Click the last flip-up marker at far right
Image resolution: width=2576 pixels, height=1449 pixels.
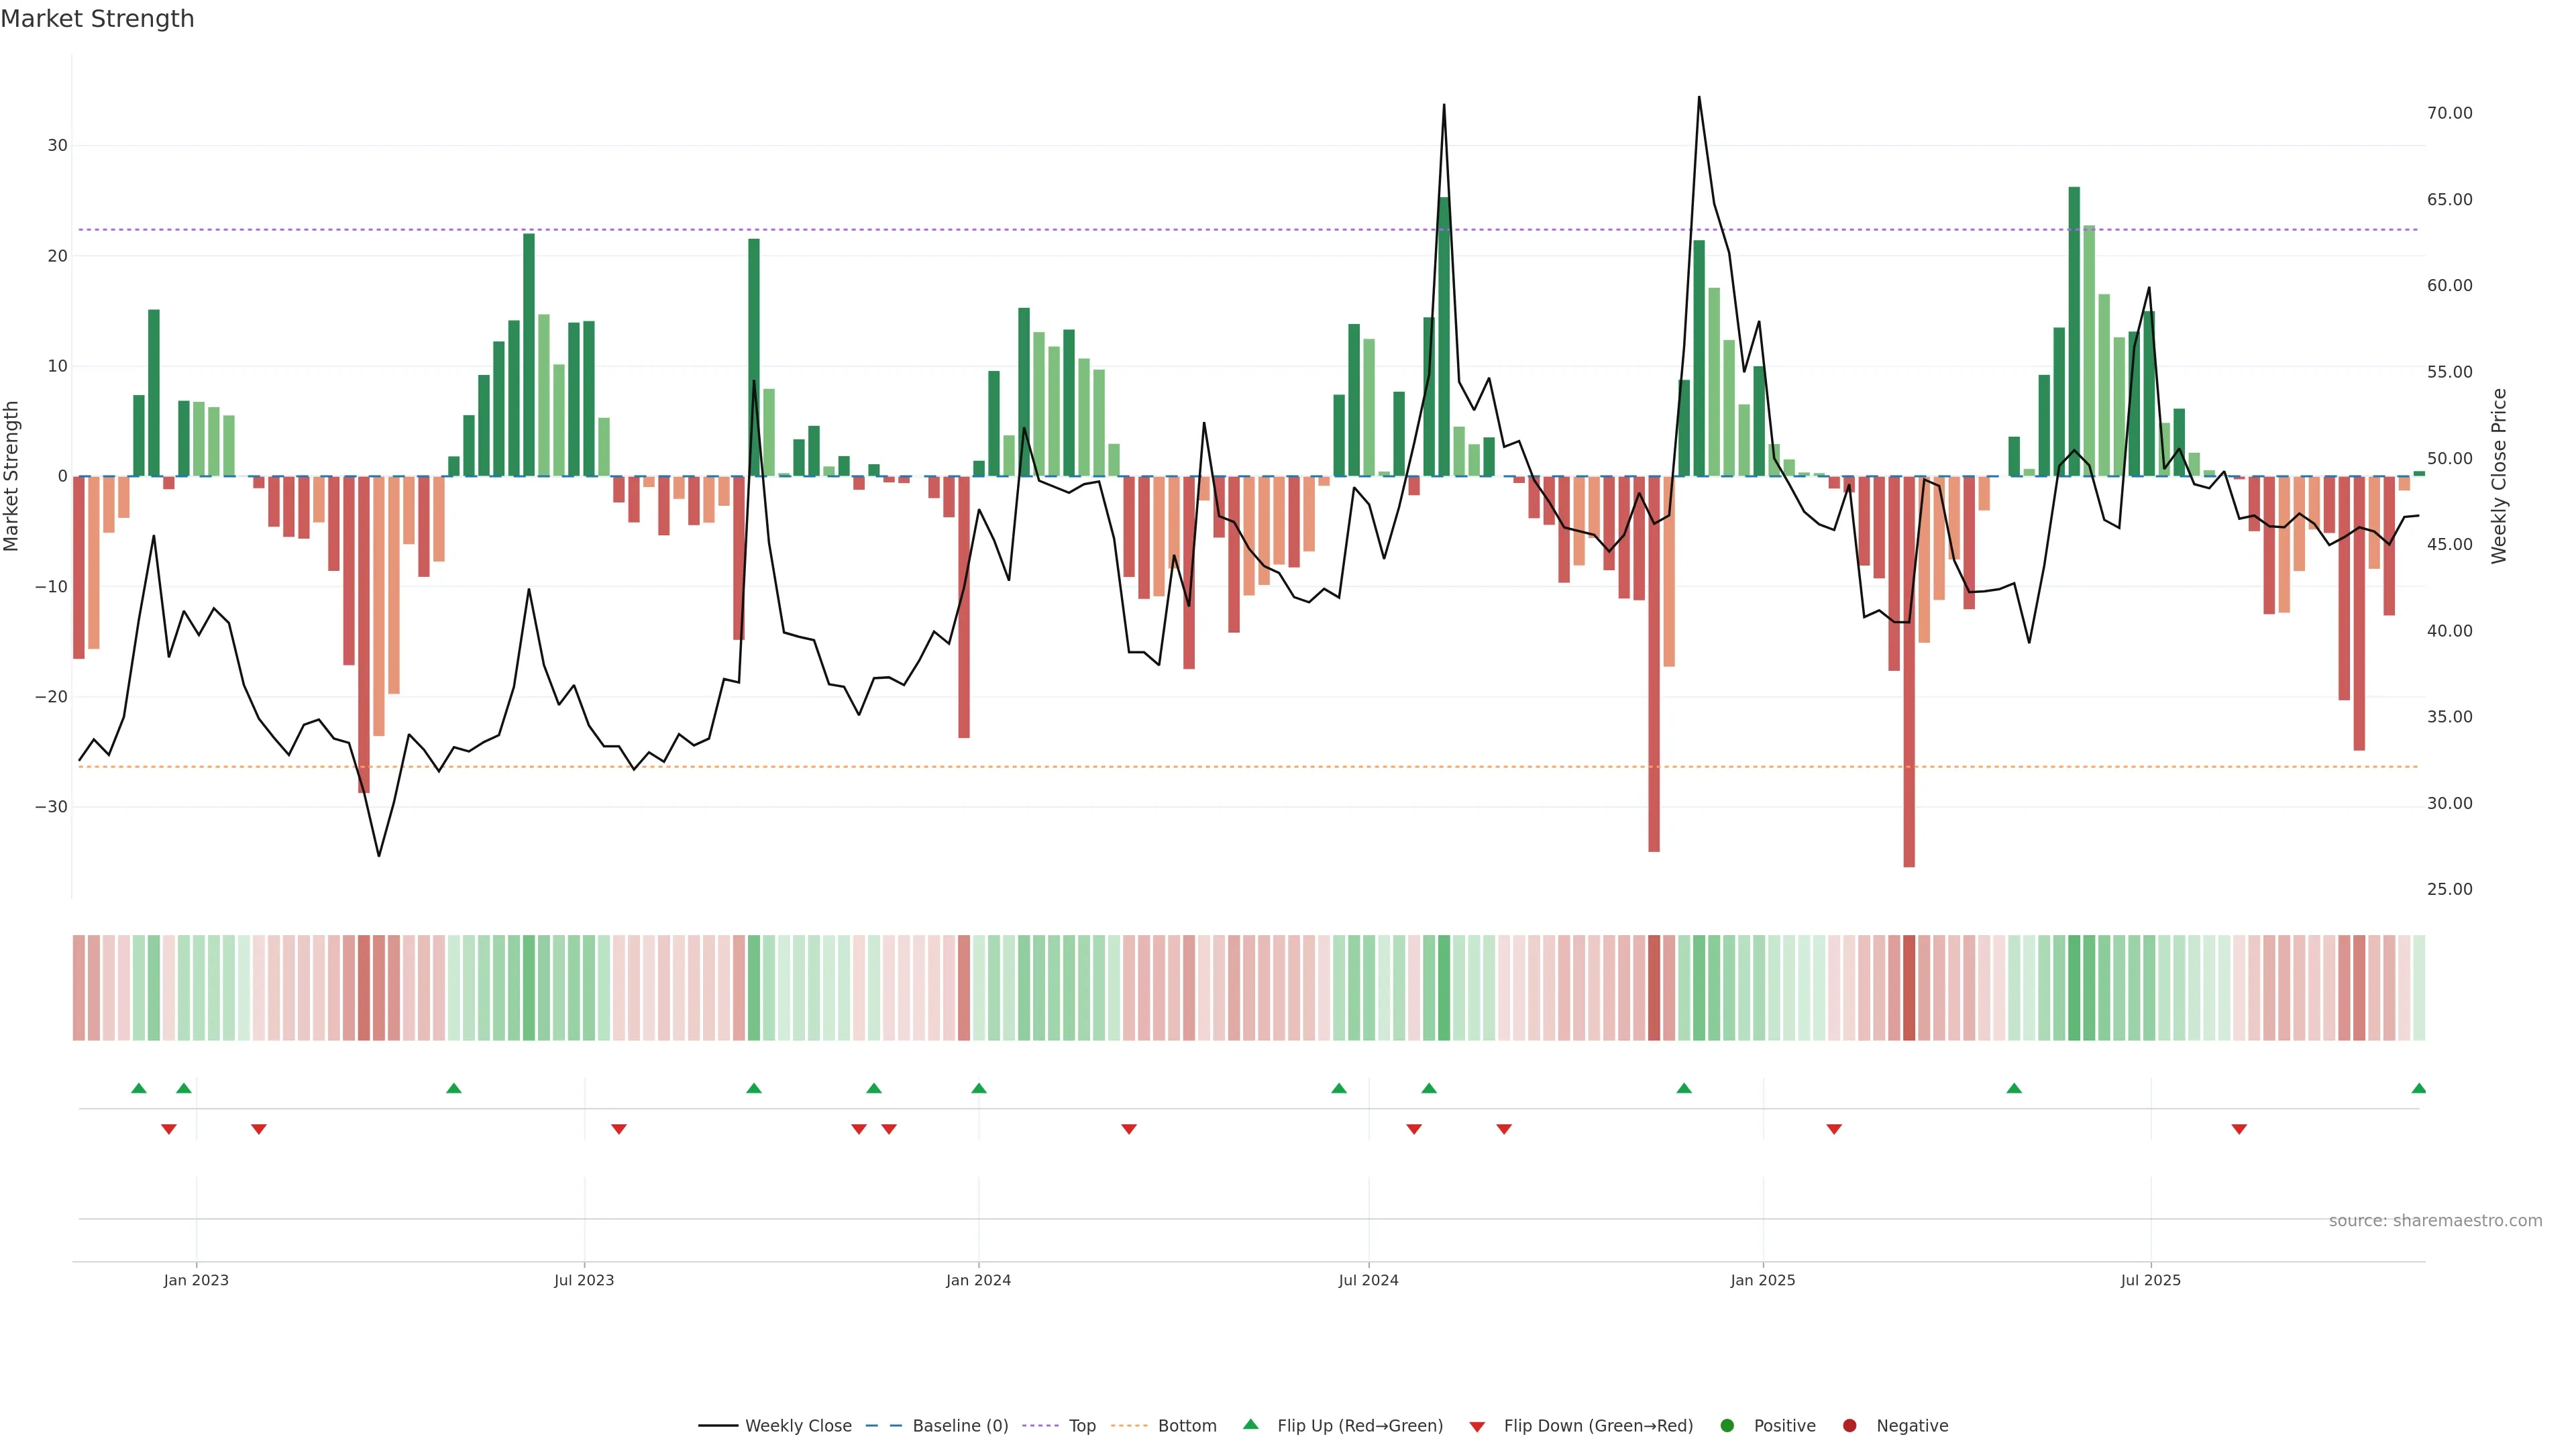[x=2418, y=1088]
